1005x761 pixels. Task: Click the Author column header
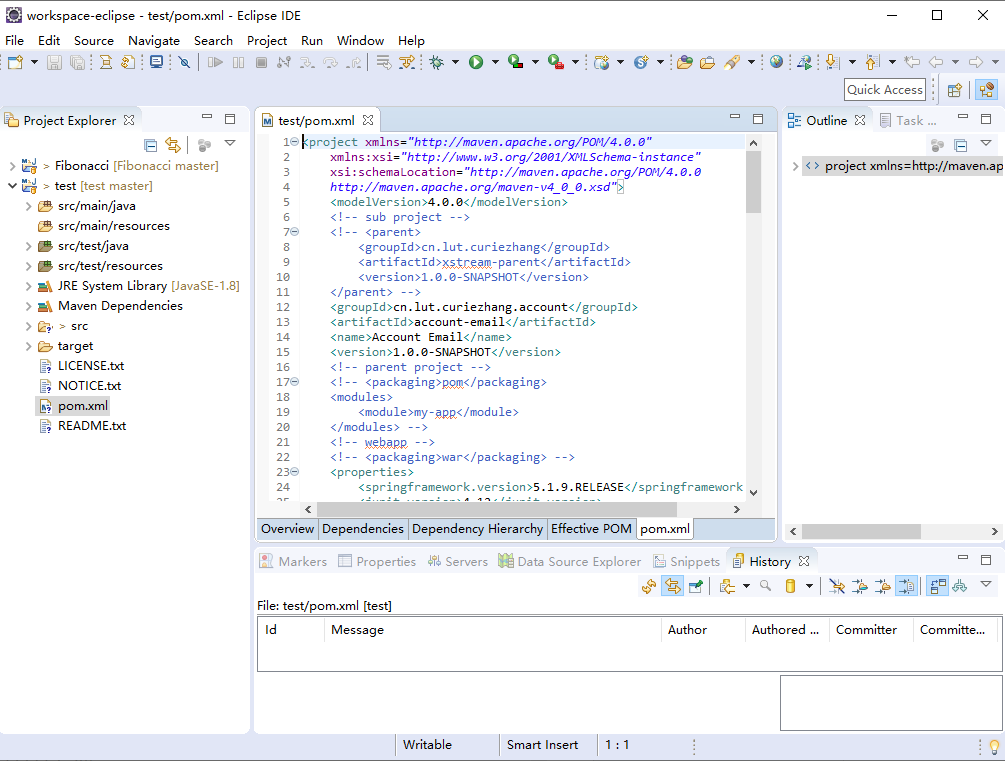tap(703, 630)
